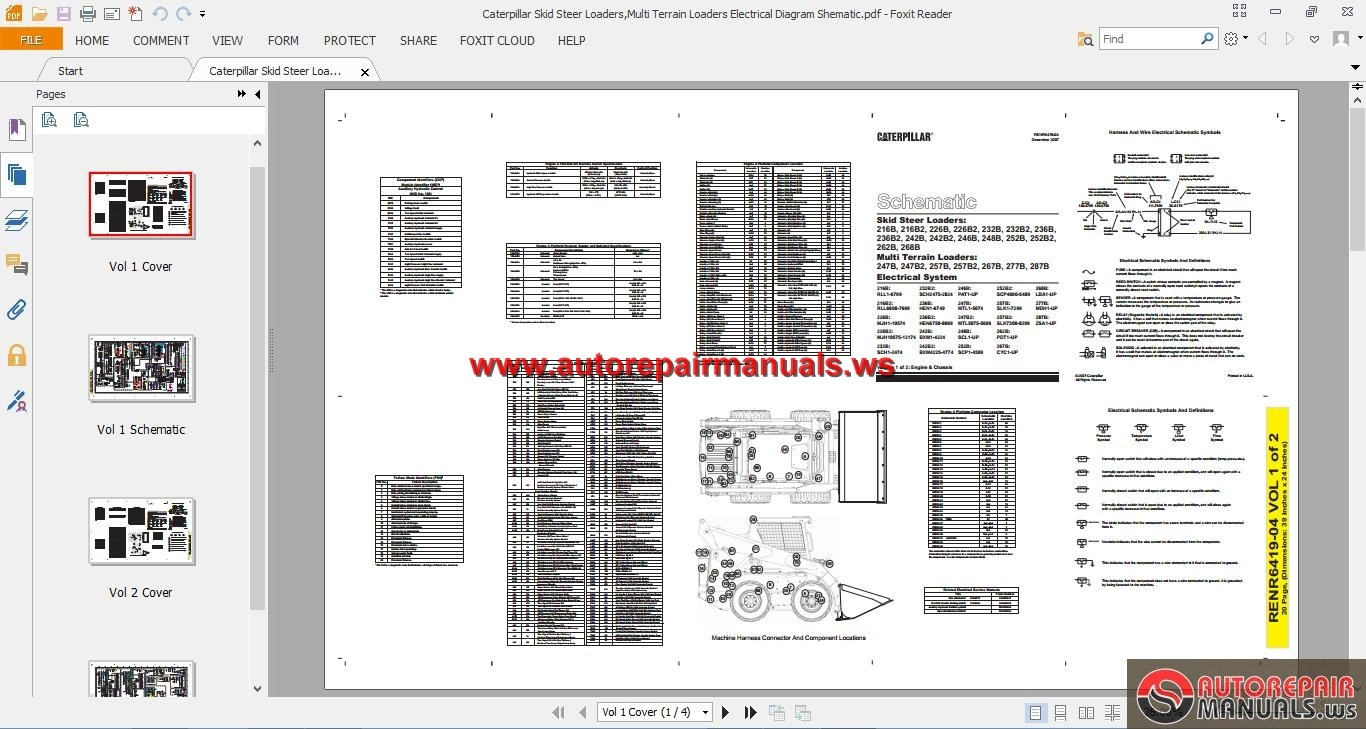Screen dimensions: 1366x729
Task: Click the thumbnails panel scroll down arrow
Action: coord(257,688)
